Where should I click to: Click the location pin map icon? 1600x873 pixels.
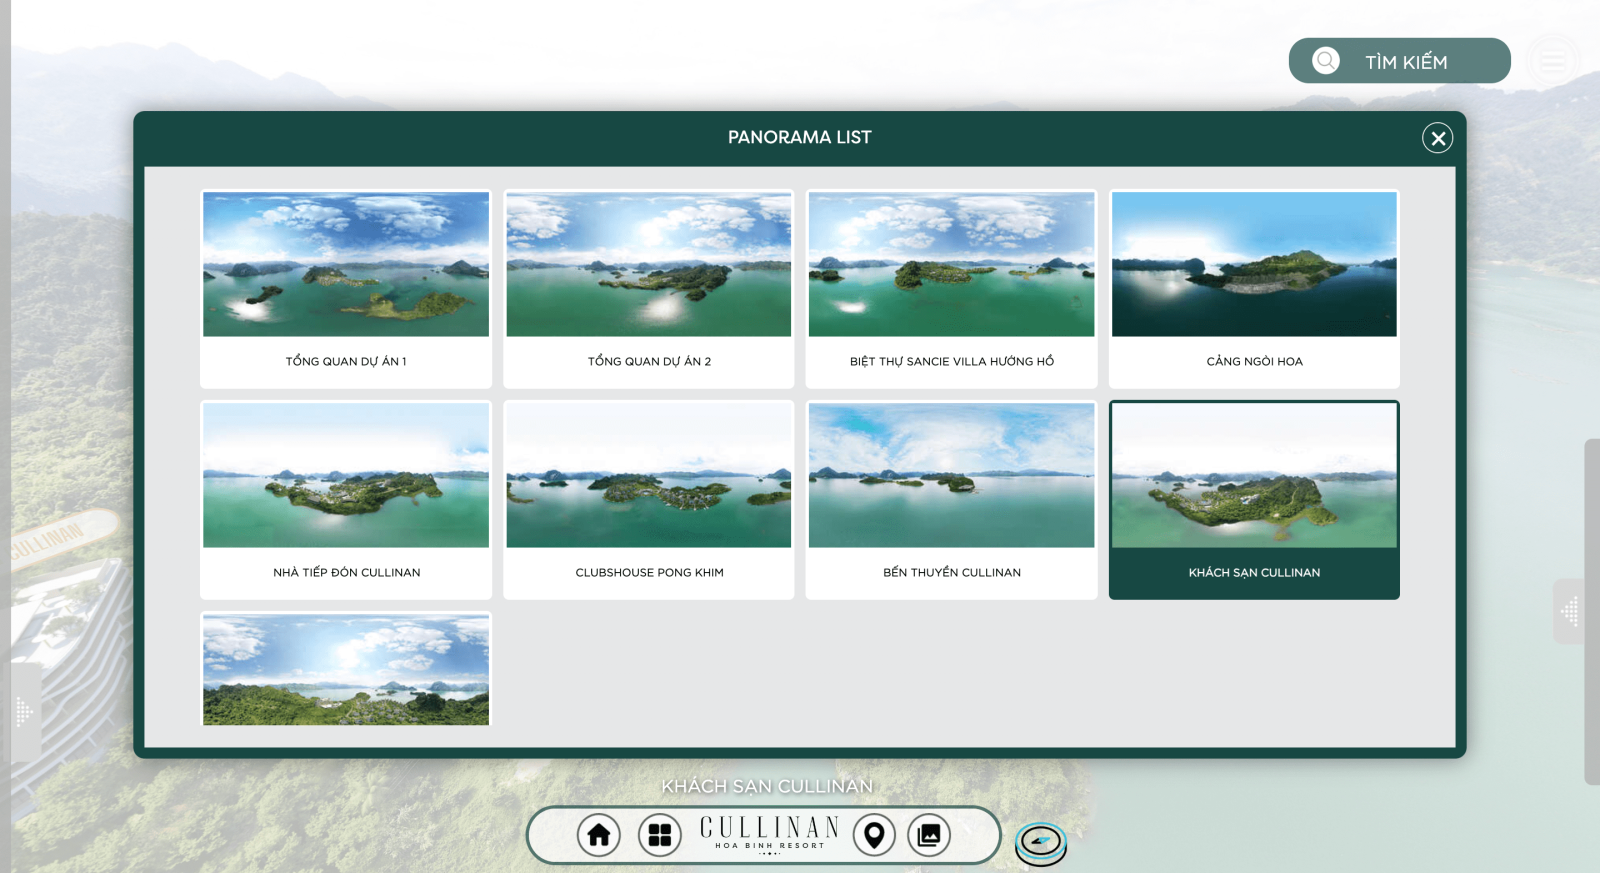click(x=874, y=835)
